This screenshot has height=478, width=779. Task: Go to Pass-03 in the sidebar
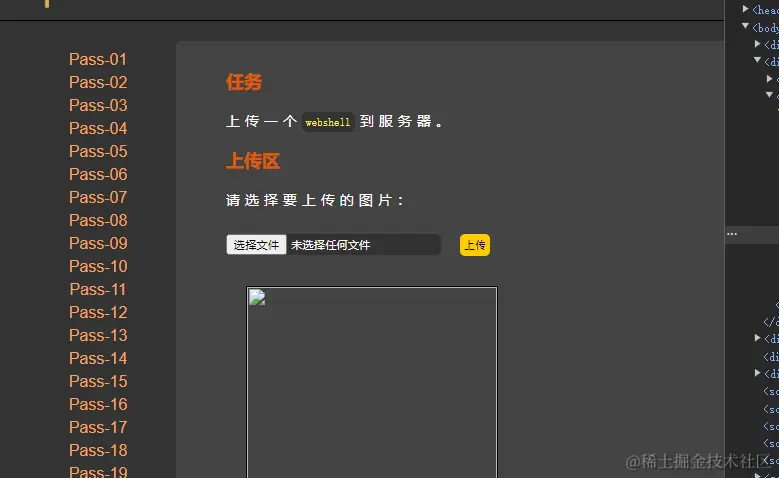98,105
